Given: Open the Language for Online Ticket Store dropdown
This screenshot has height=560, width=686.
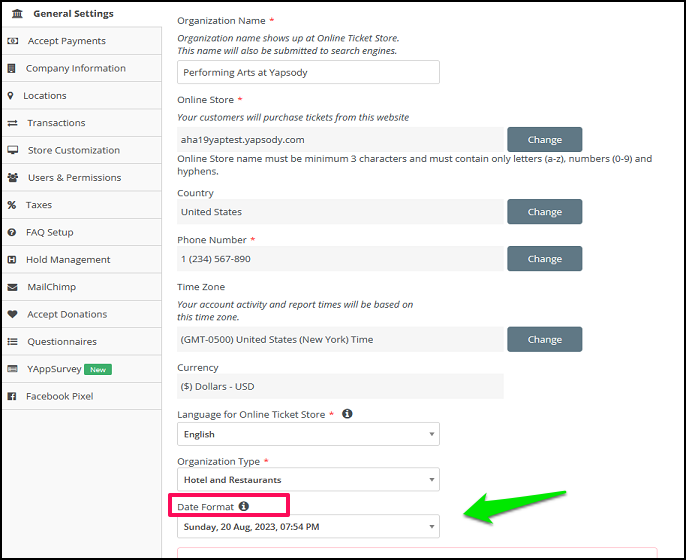Looking at the screenshot, I should (308, 434).
